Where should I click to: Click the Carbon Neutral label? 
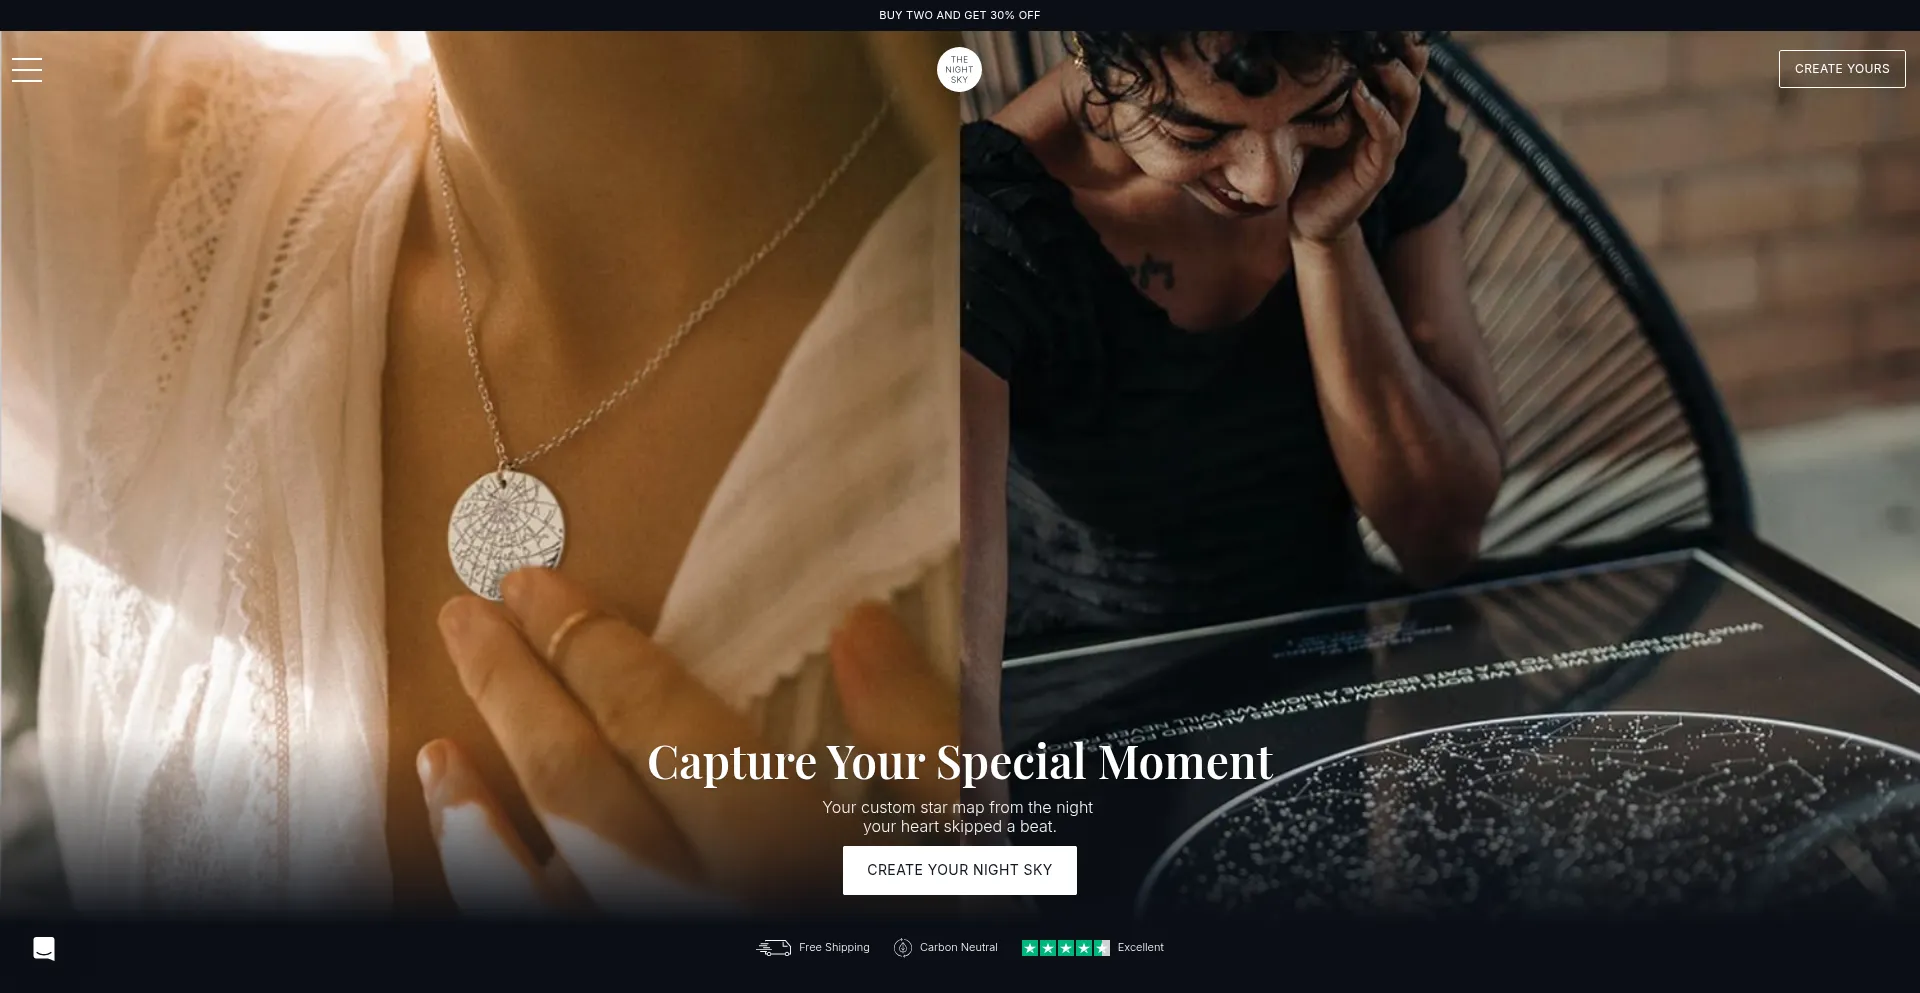tap(959, 947)
